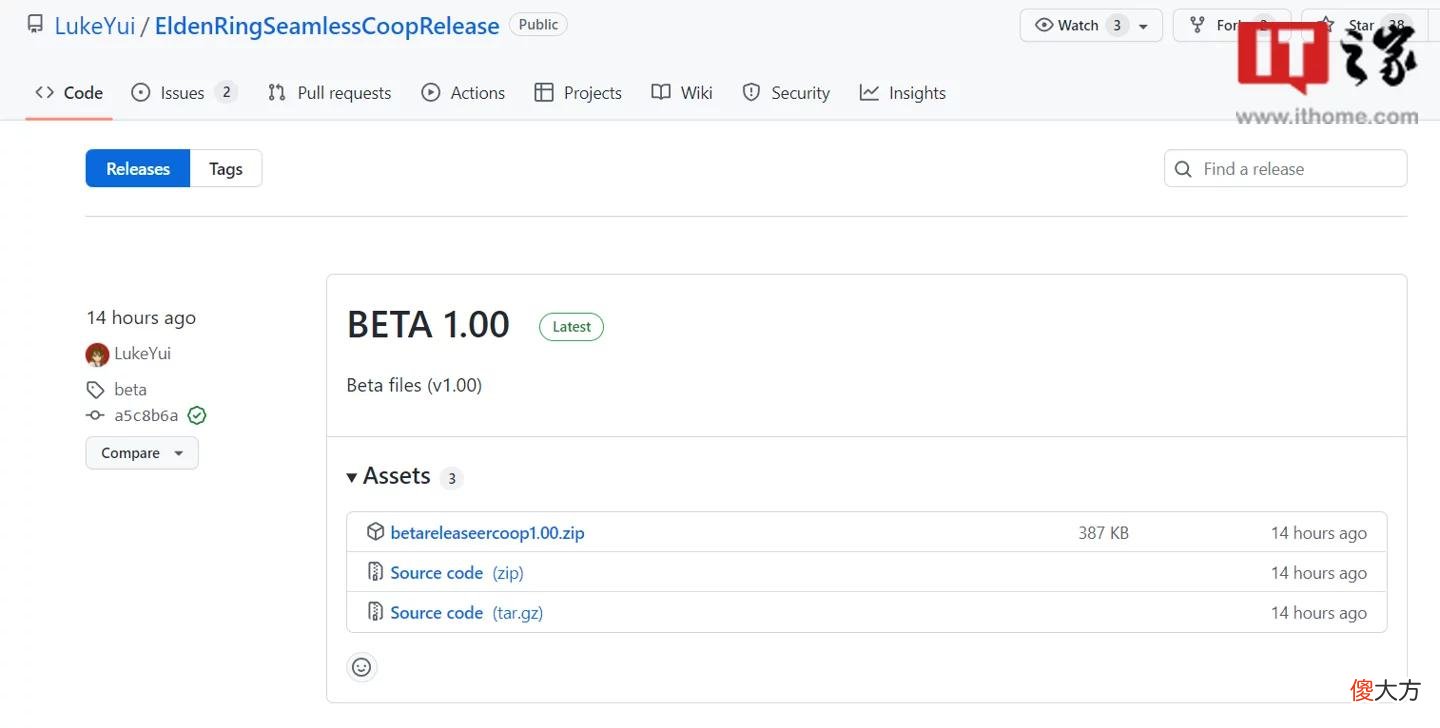Click package icon beside betareleaseercoop1.00.zip
The image size is (1440, 728).
(375, 532)
